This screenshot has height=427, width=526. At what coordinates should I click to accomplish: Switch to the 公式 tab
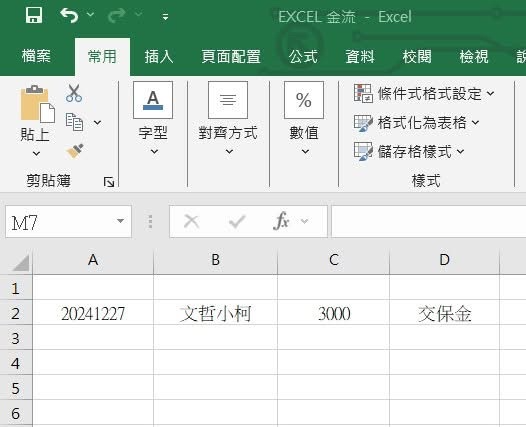pos(303,56)
